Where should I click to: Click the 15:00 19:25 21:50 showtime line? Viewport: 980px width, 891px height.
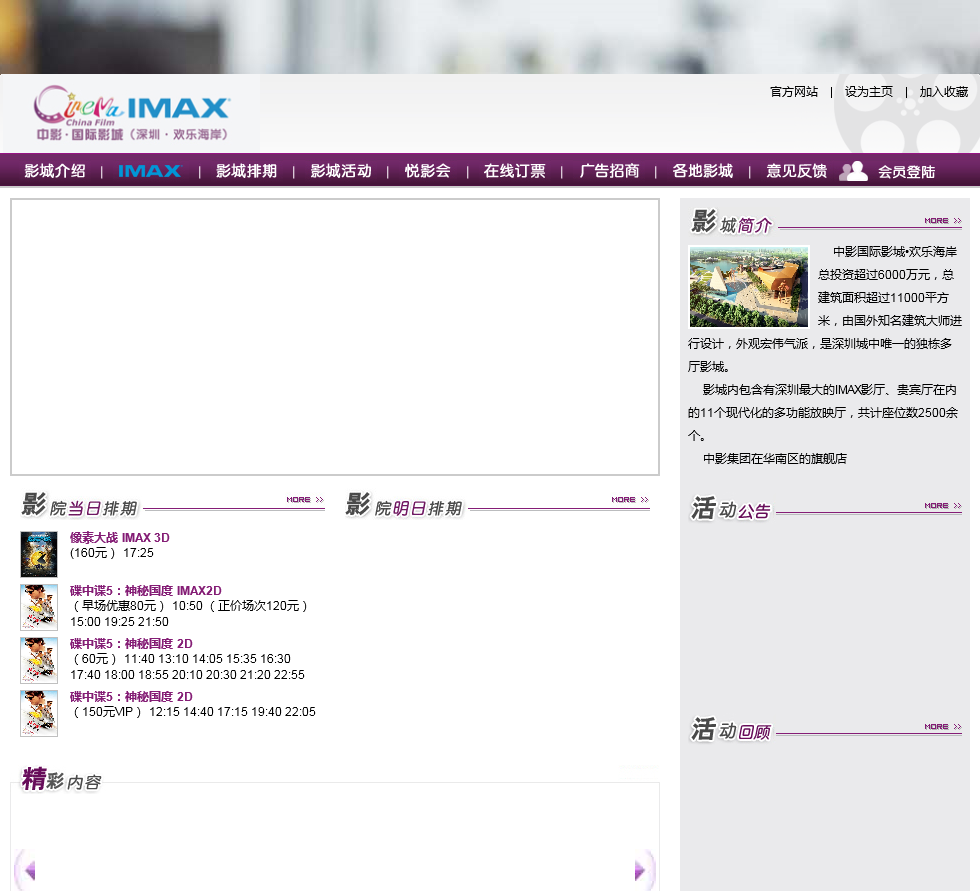pyautogui.click(x=119, y=622)
